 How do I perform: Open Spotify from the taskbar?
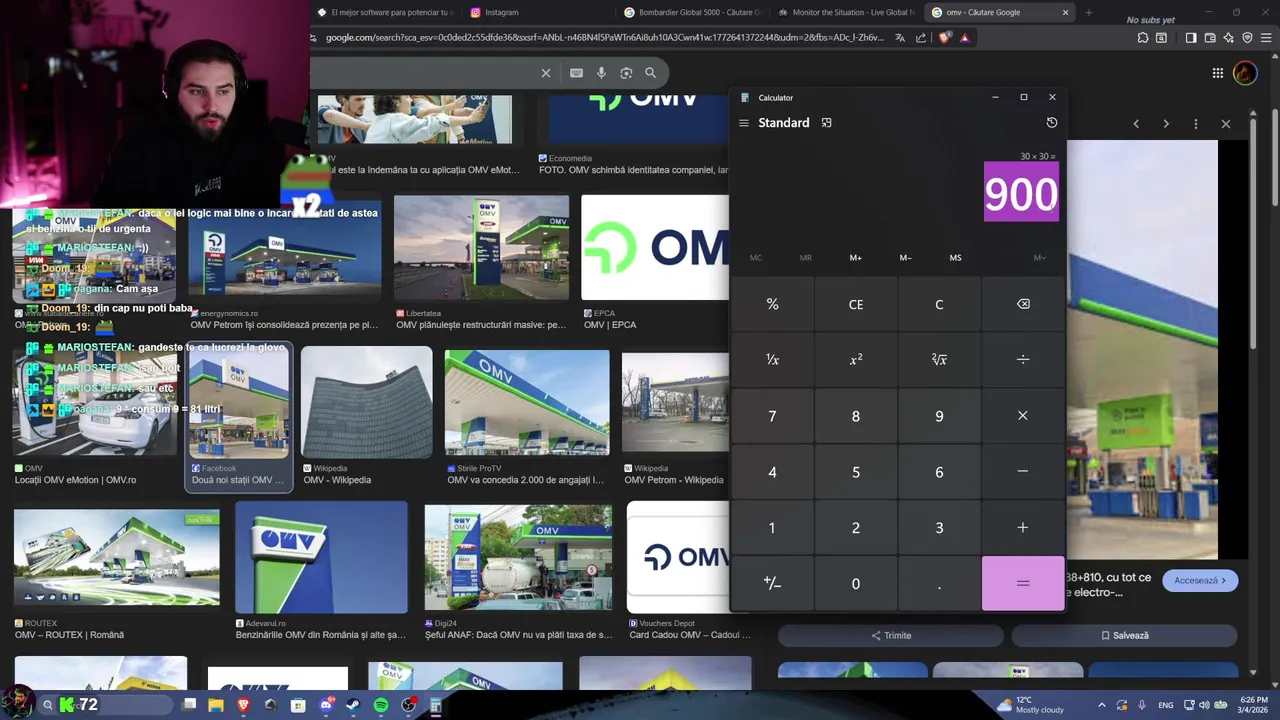click(381, 706)
